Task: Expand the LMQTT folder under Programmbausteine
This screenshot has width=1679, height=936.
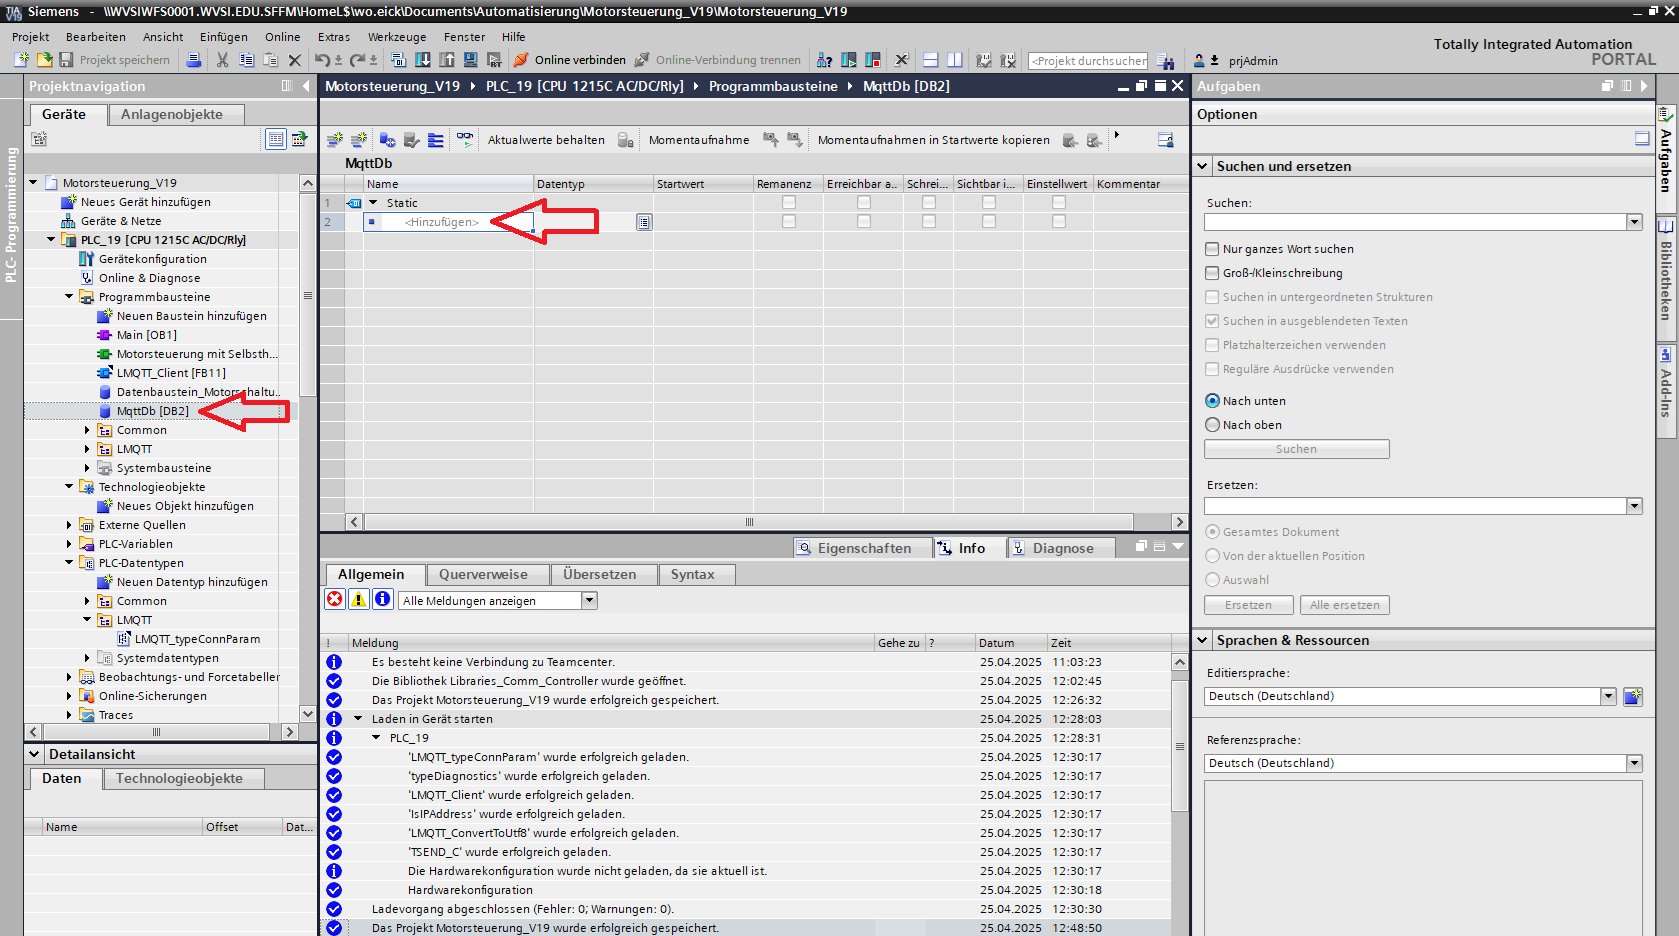Action: click(x=87, y=449)
